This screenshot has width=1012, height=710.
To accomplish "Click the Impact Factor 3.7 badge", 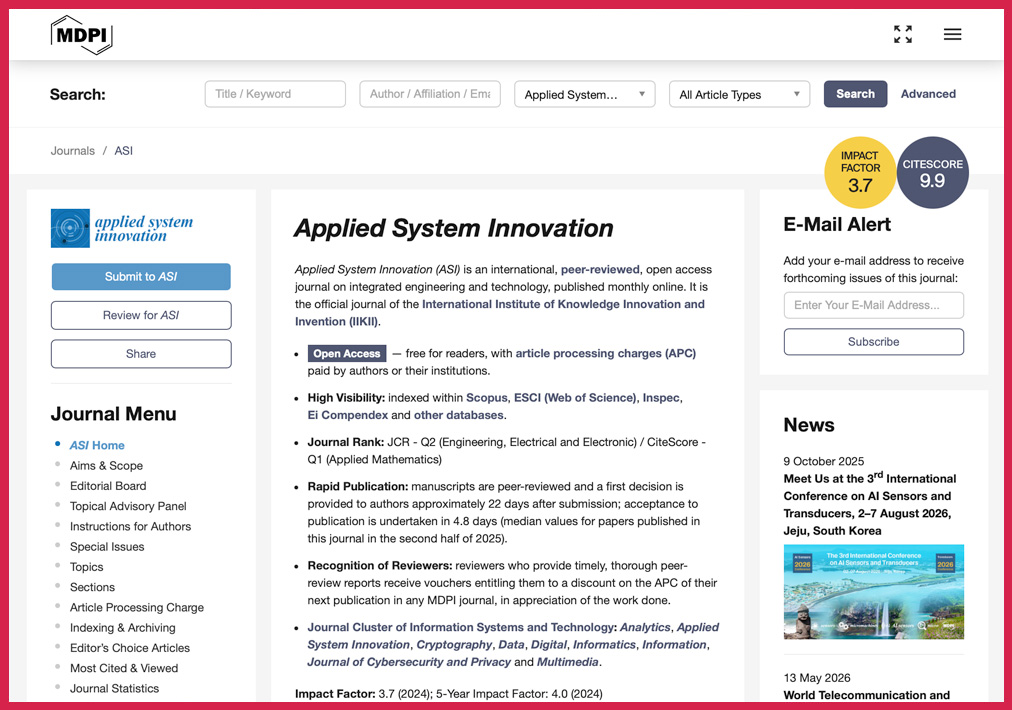I will tap(860, 172).
